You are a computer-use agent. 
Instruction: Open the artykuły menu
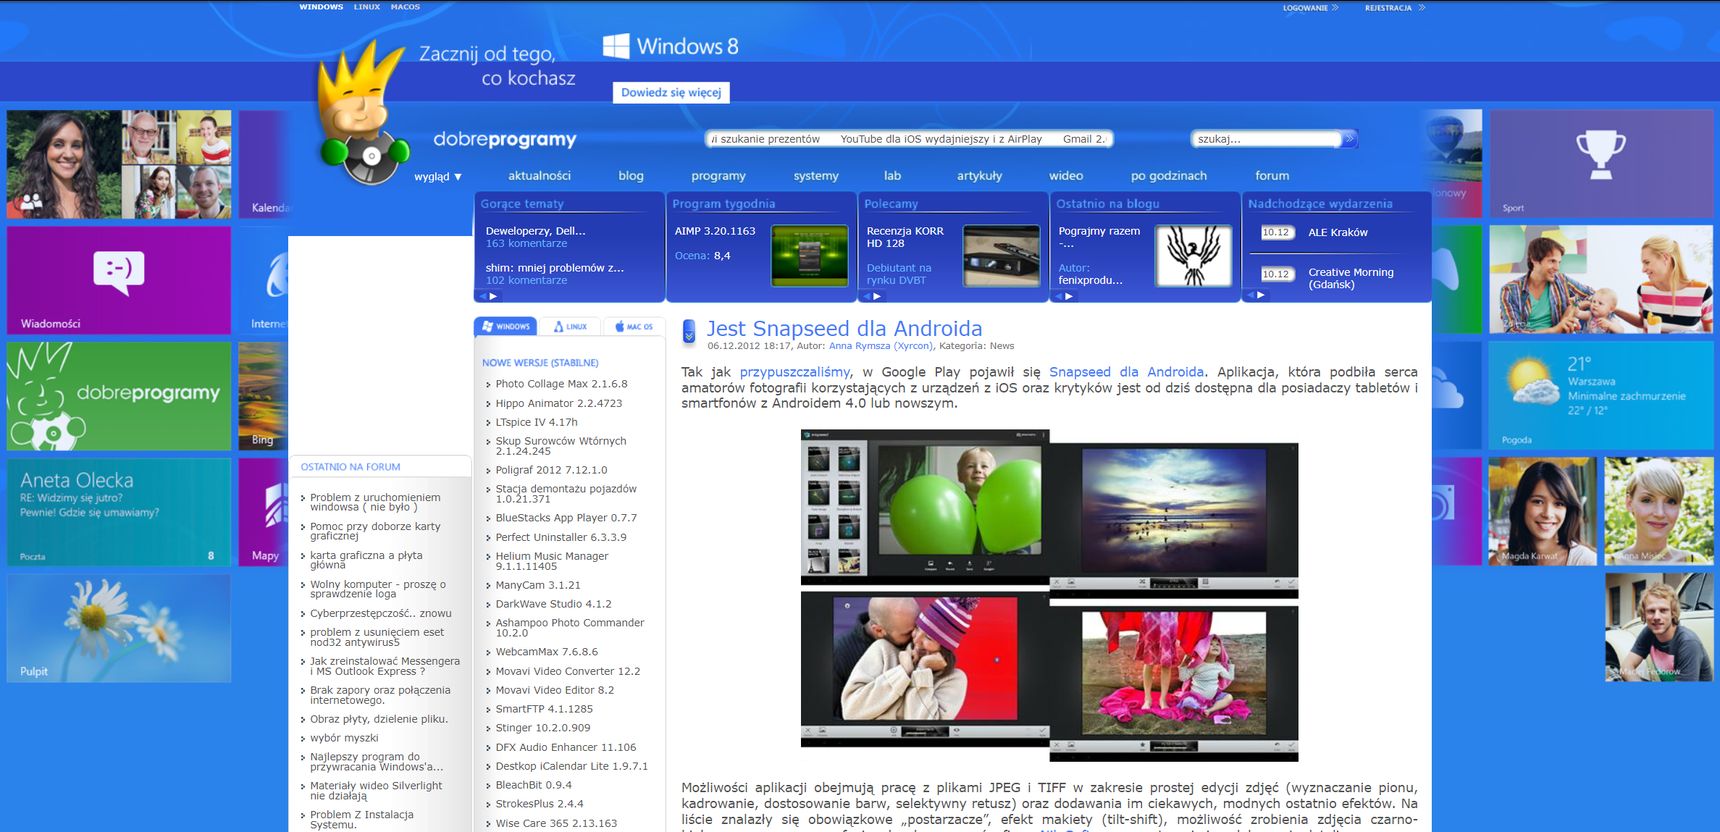pos(979,176)
